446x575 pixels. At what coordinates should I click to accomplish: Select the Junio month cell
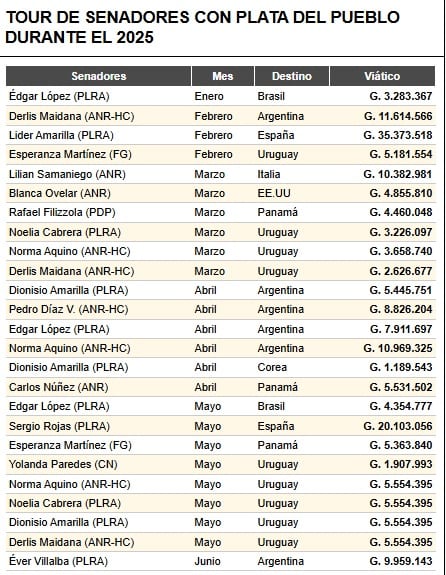tap(207, 561)
